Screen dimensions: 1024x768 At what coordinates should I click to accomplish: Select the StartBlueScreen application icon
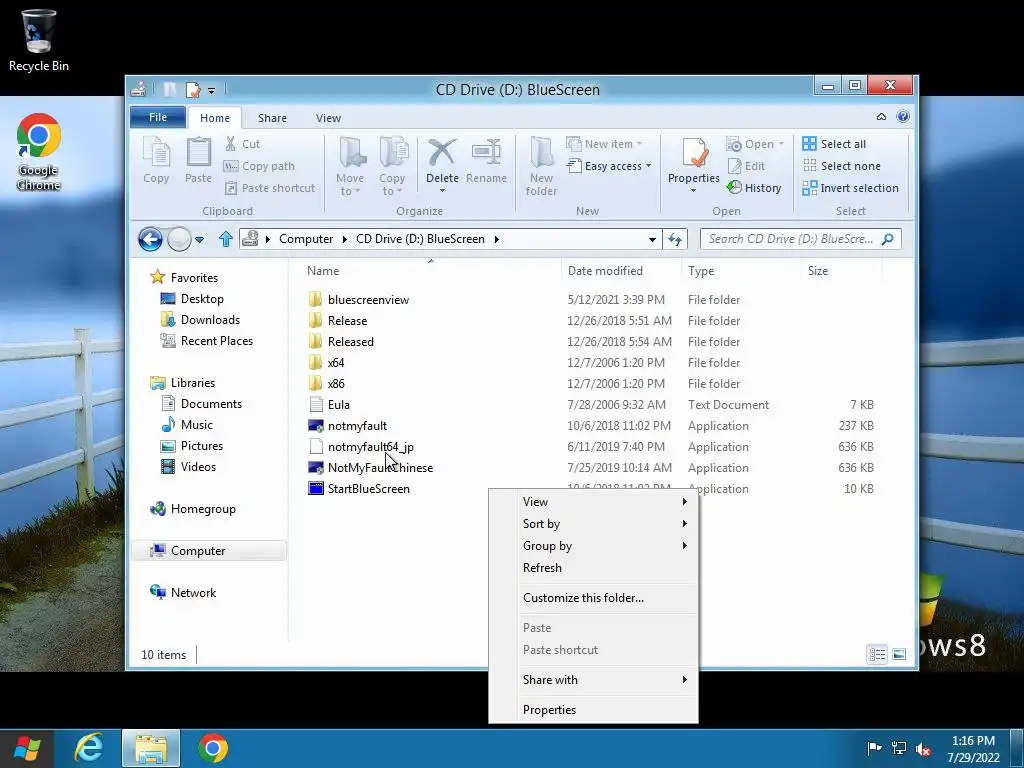316,488
